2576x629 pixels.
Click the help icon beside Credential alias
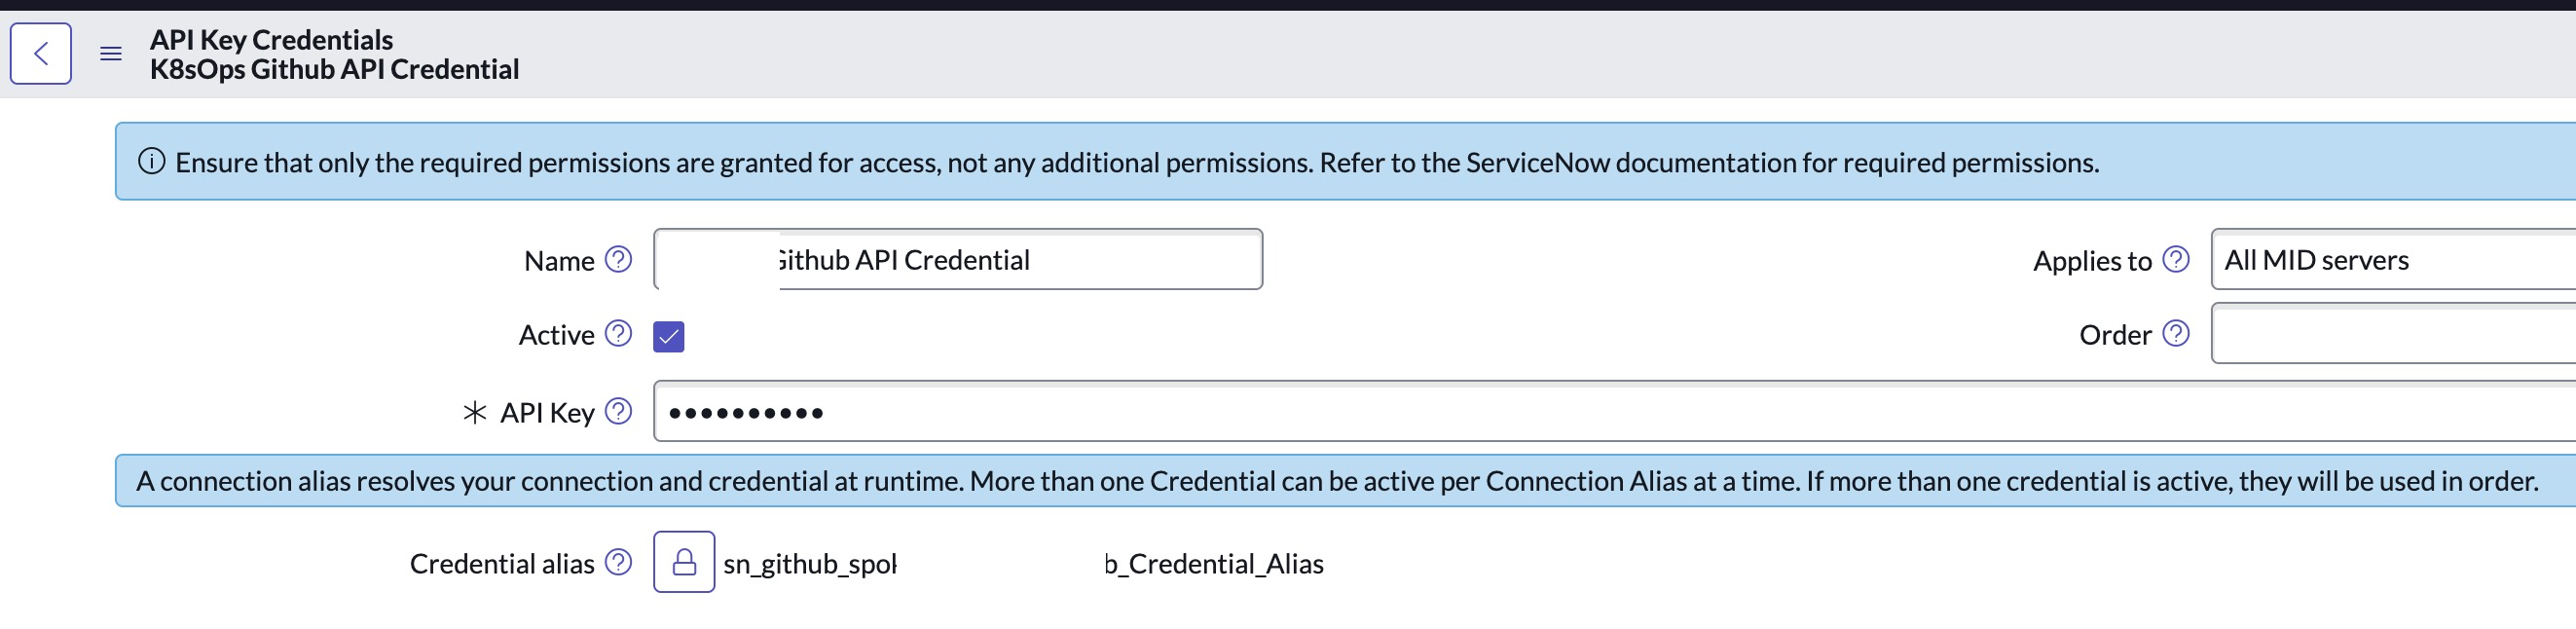[x=619, y=563]
